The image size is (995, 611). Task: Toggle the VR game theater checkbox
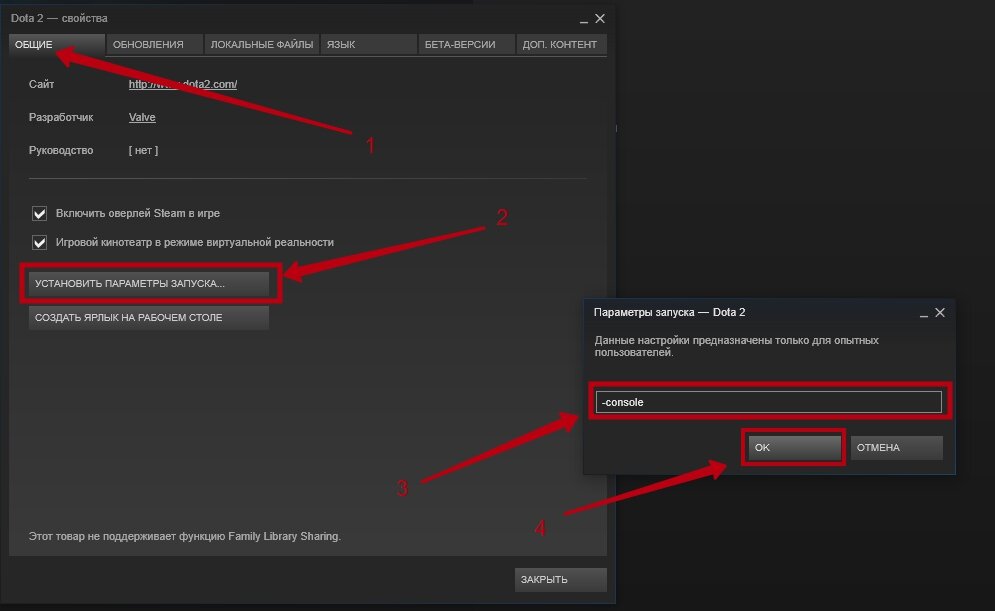(39, 242)
